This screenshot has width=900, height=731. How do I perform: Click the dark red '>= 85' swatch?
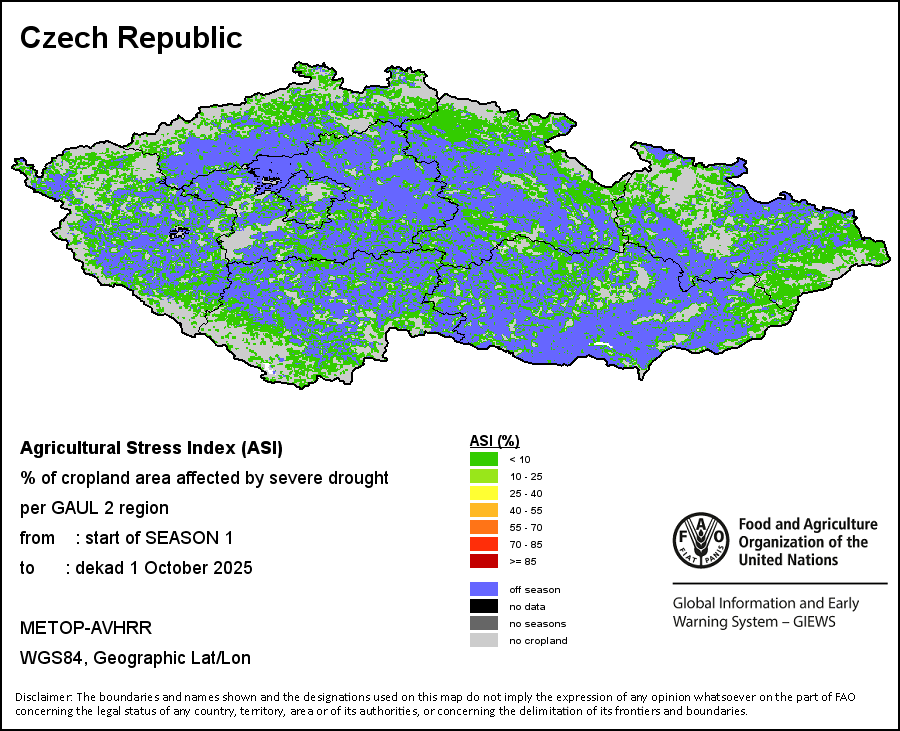click(483, 561)
